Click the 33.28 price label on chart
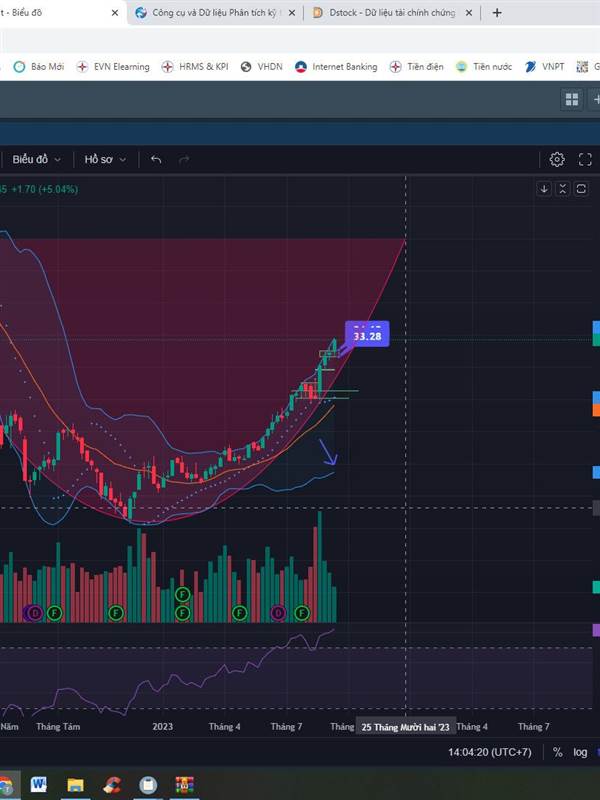This screenshot has height=800, width=600. [x=367, y=335]
